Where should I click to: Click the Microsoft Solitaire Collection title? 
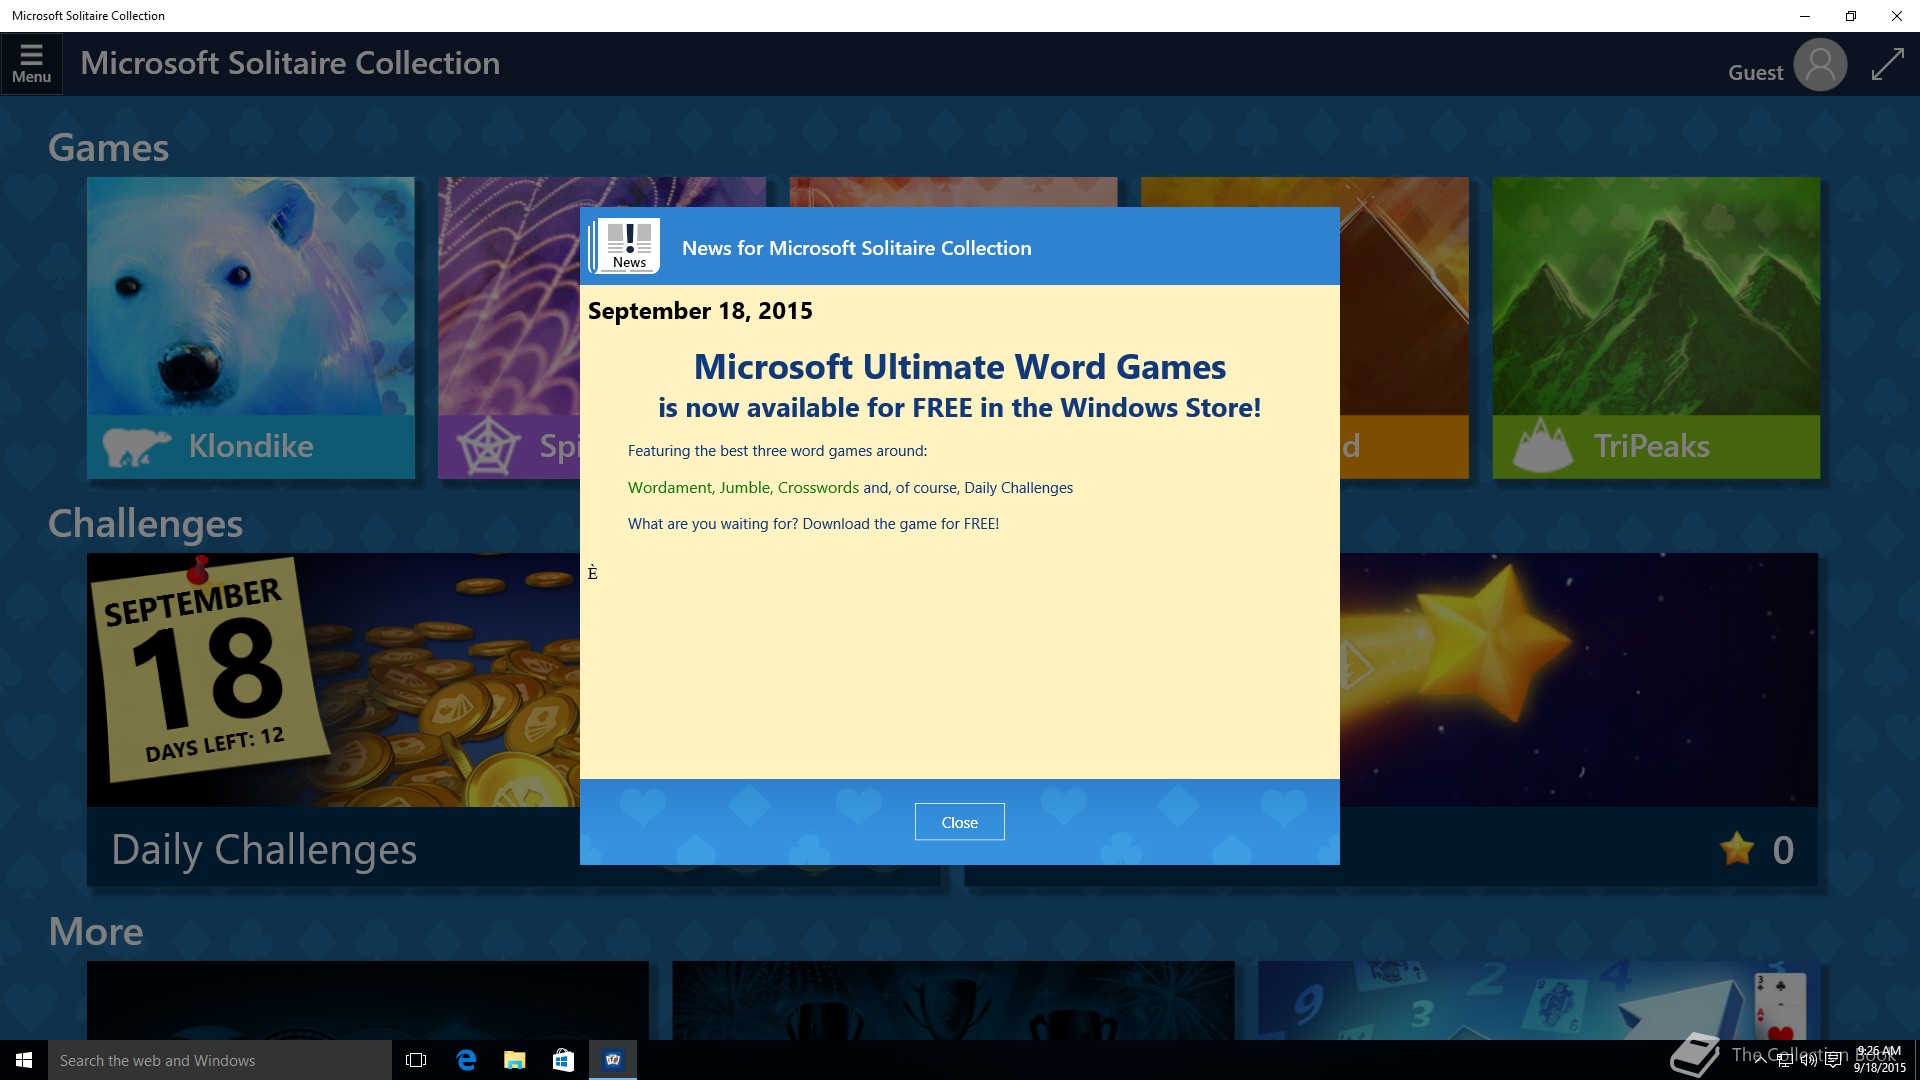point(290,63)
